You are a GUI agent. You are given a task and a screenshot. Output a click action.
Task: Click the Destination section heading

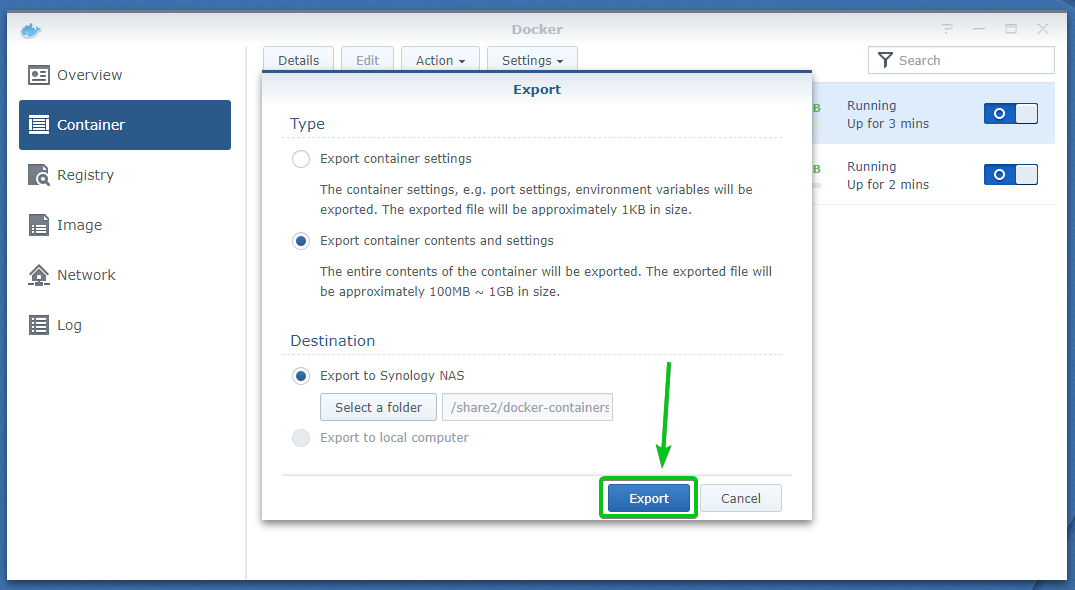coord(333,341)
